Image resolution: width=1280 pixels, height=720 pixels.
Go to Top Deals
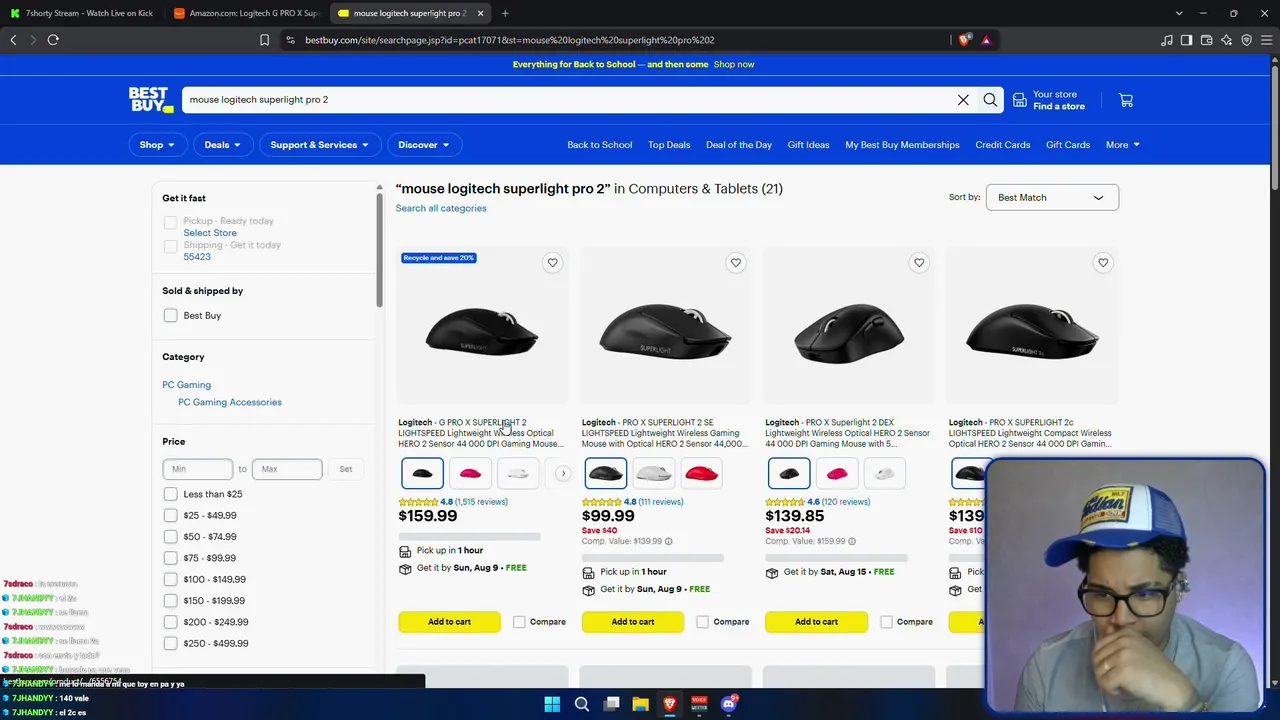tap(669, 145)
